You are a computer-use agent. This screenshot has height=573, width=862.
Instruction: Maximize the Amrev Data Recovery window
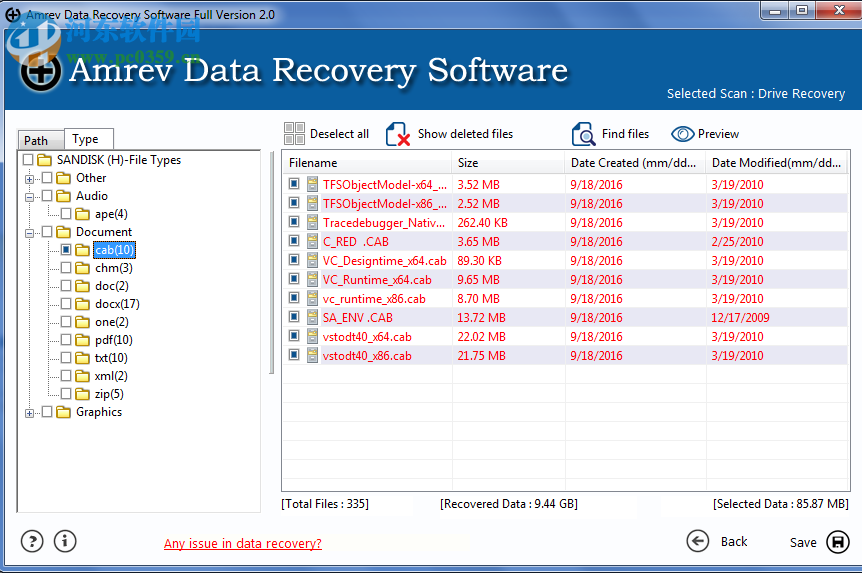point(802,10)
